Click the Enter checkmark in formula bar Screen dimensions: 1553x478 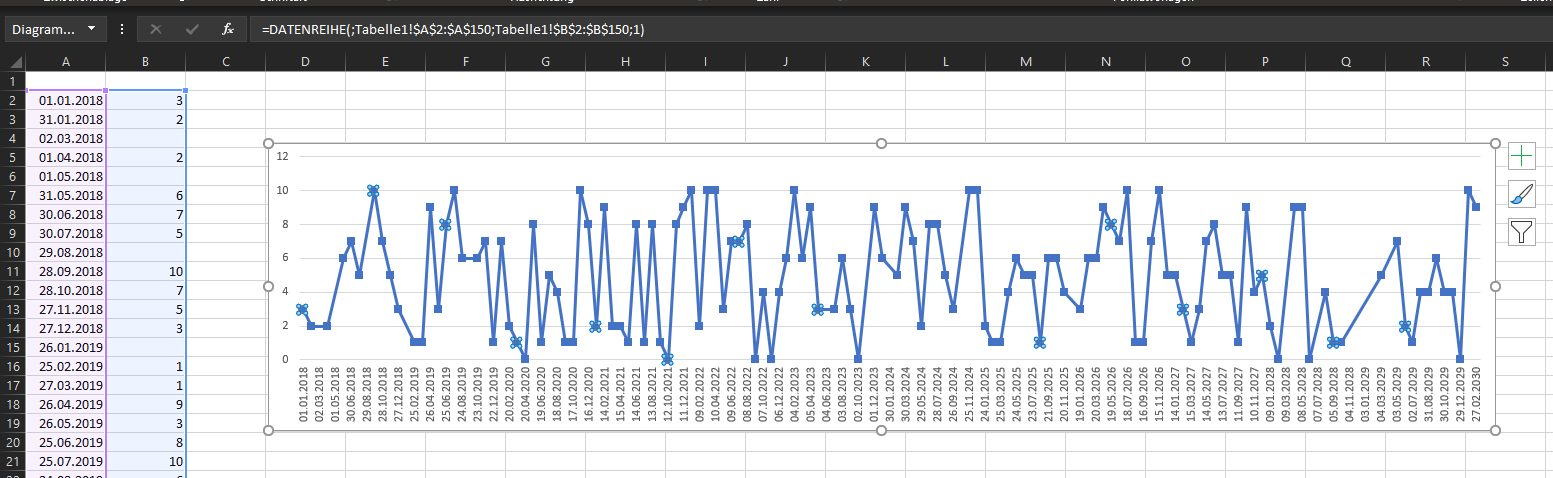click(192, 29)
